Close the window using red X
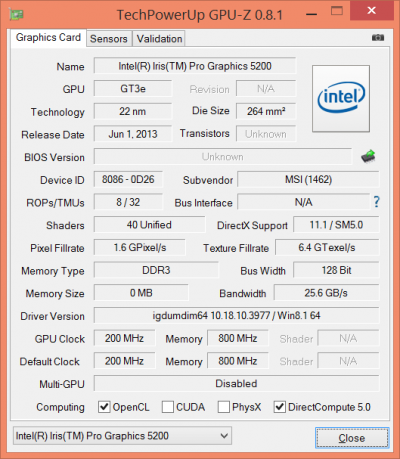This screenshot has width=400, height=459. click(x=372, y=11)
